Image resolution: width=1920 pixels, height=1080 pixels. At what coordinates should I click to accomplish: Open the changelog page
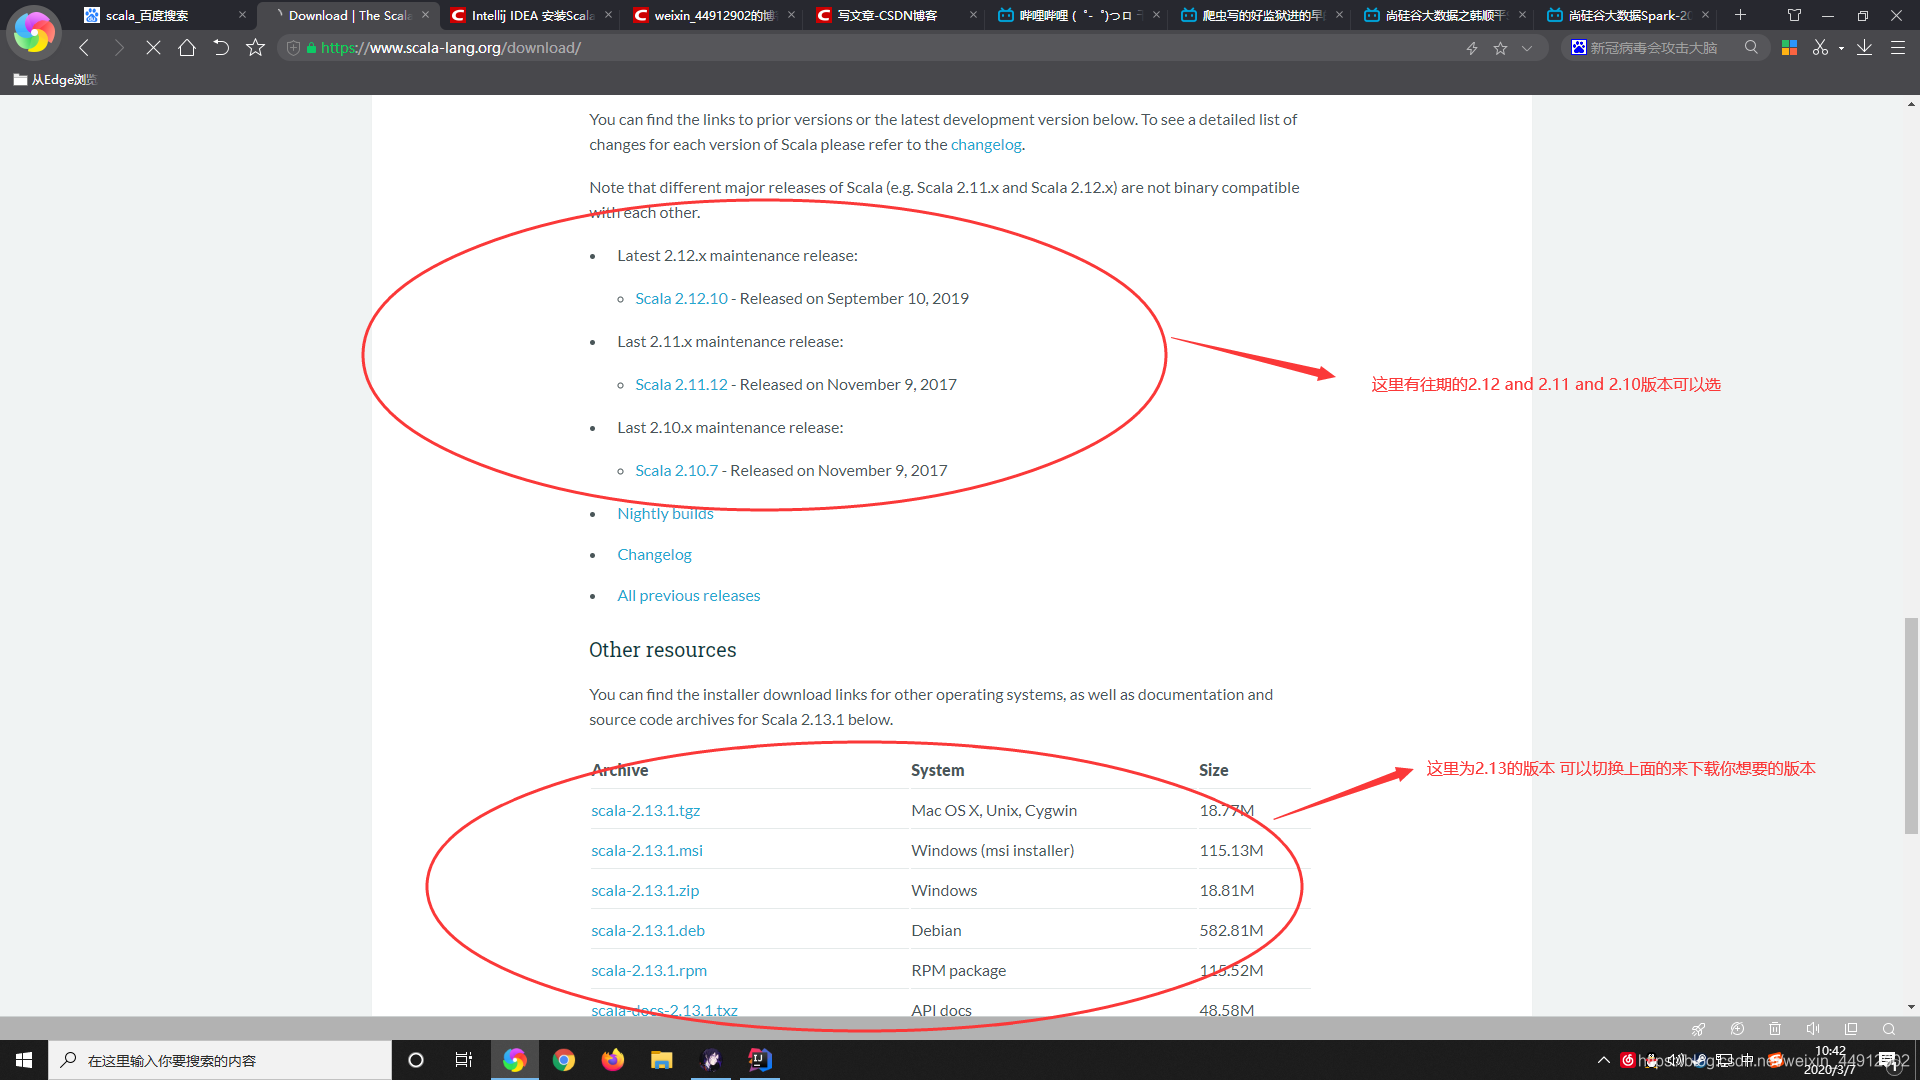click(985, 144)
